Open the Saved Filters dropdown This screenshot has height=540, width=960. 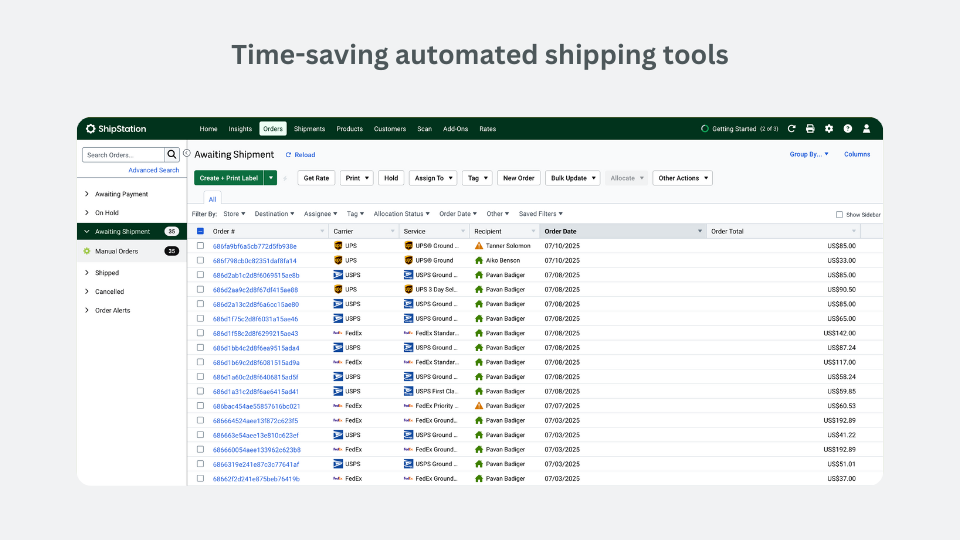[x=541, y=214]
